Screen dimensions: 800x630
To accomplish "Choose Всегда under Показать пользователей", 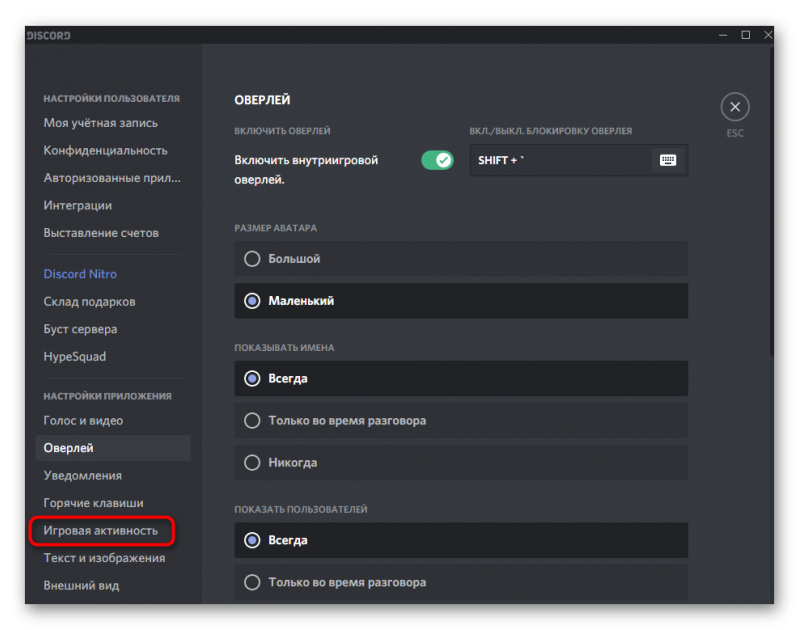I will 461,540.
